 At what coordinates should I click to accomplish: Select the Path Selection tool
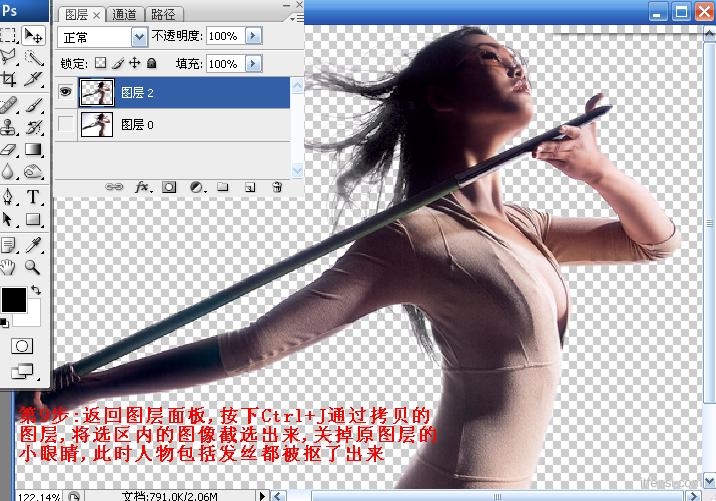[x=9, y=219]
